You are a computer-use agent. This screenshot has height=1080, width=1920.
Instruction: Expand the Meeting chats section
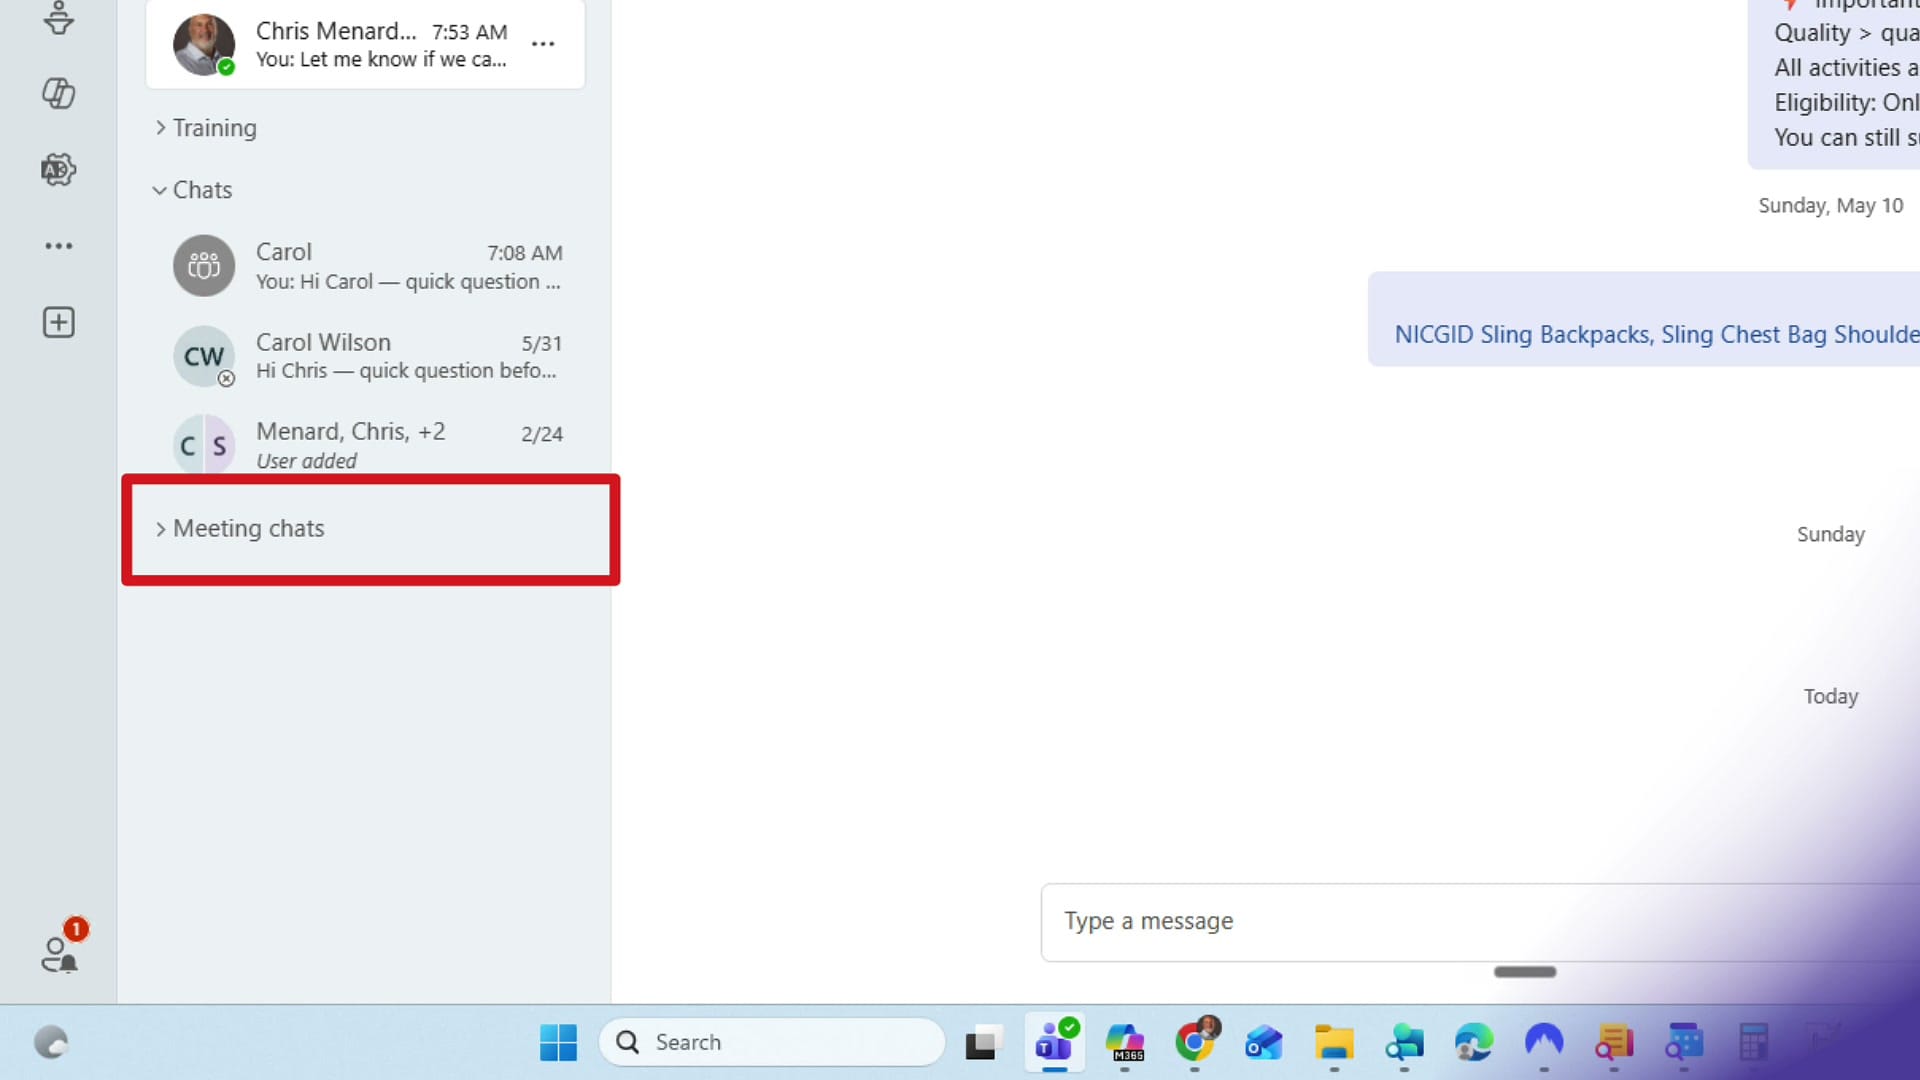[240, 528]
